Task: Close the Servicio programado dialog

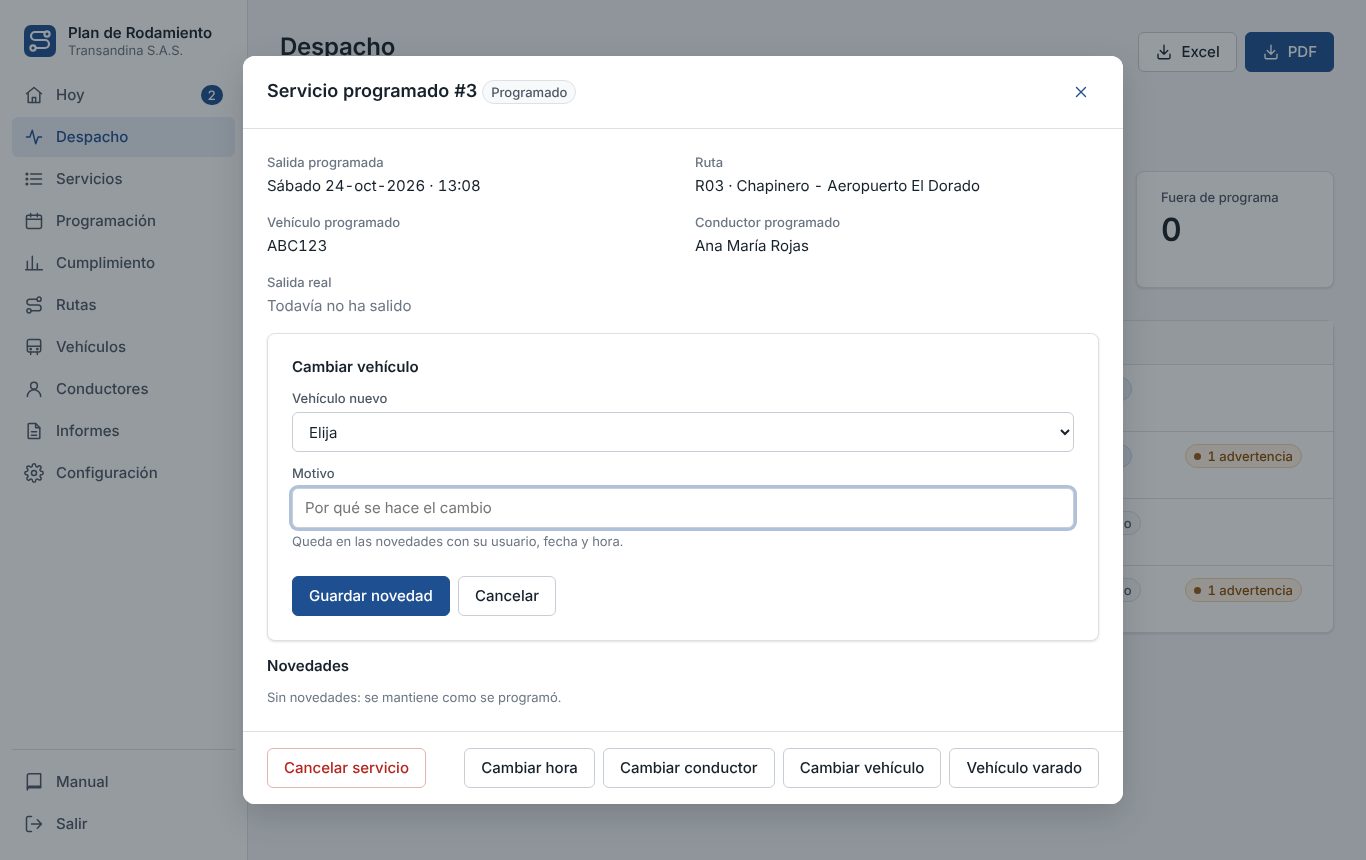Action: pyautogui.click(x=1081, y=92)
